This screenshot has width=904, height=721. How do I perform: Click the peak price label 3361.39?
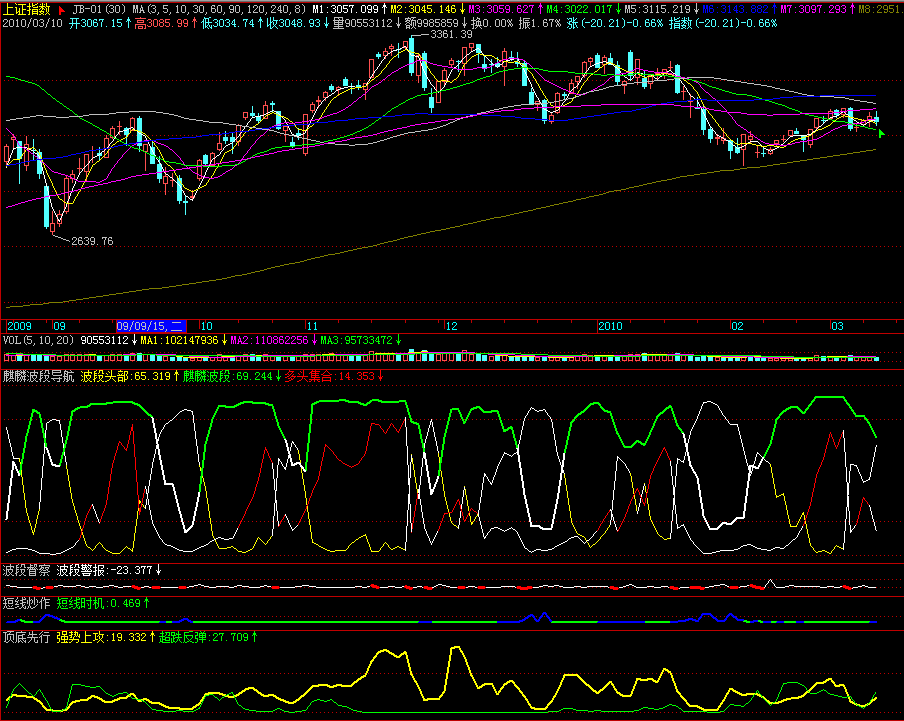pos(451,35)
